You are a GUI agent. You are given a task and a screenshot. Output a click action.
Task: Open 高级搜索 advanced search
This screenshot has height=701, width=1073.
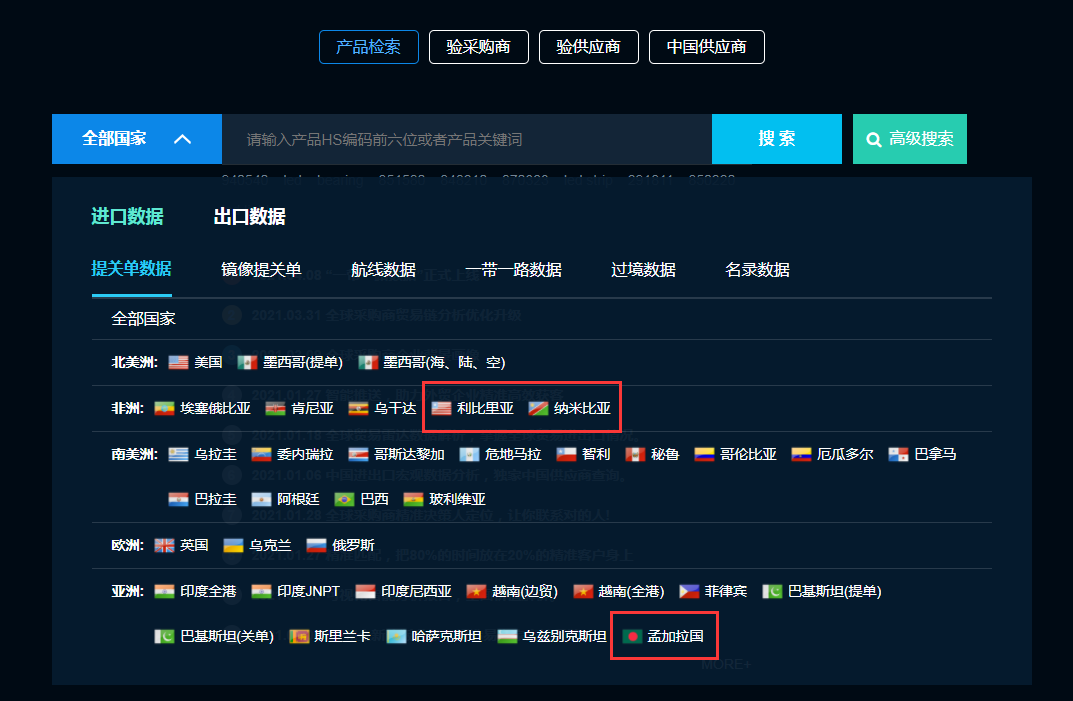(909, 139)
